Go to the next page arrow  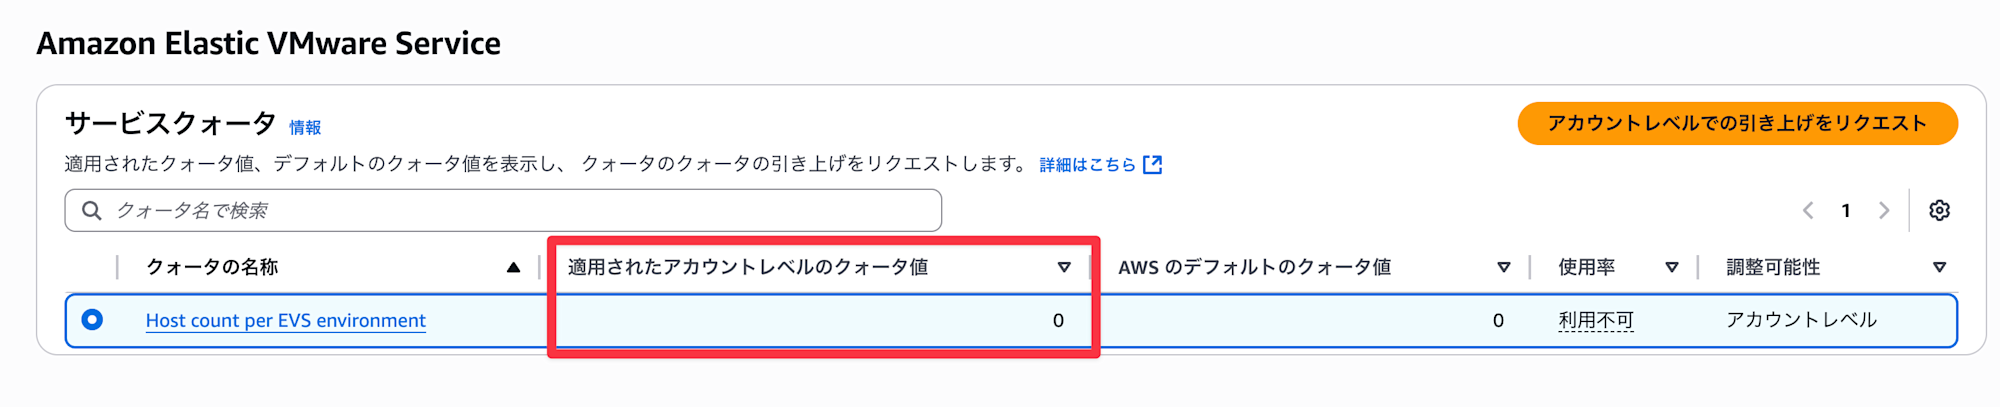(x=1884, y=210)
